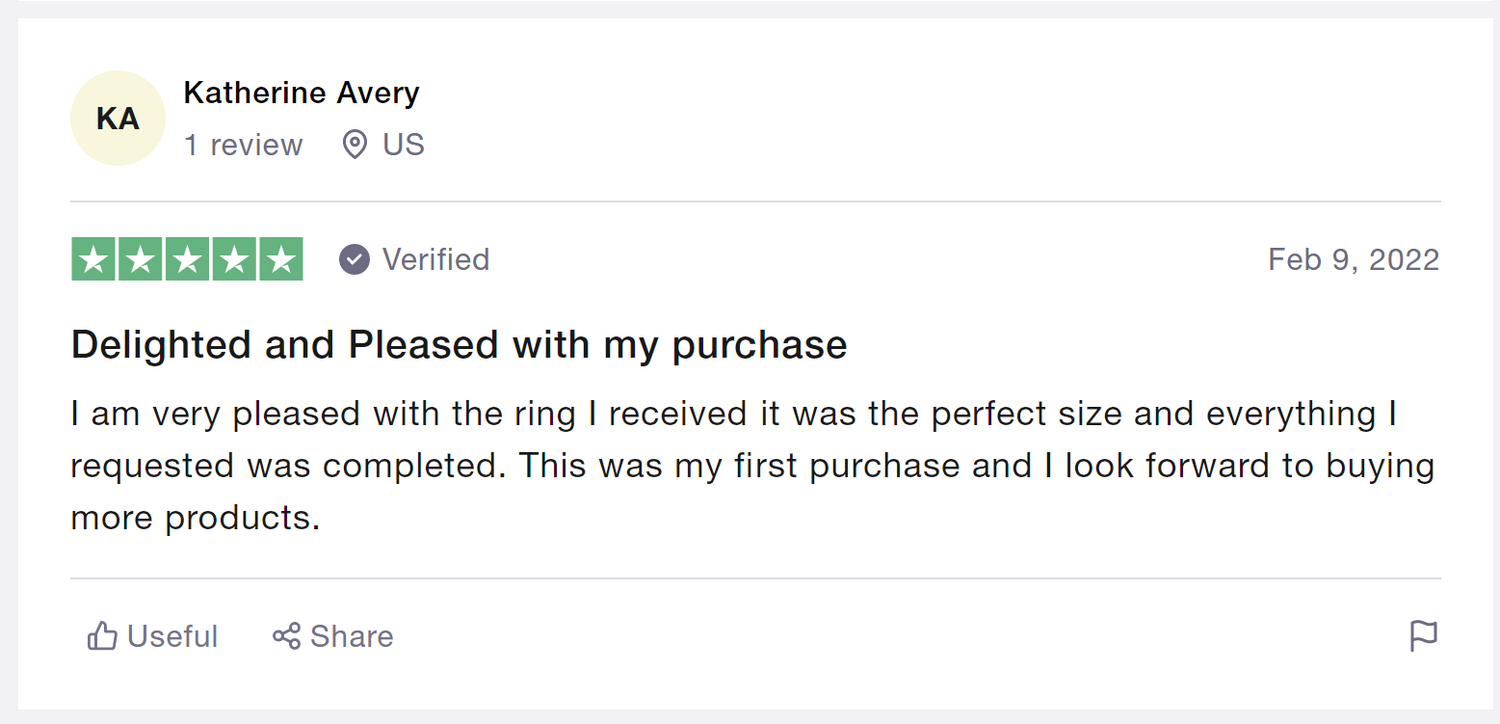Click the third green rating star
Image resolution: width=1500 pixels, height=724 pixels.
[x=187, y=260]
